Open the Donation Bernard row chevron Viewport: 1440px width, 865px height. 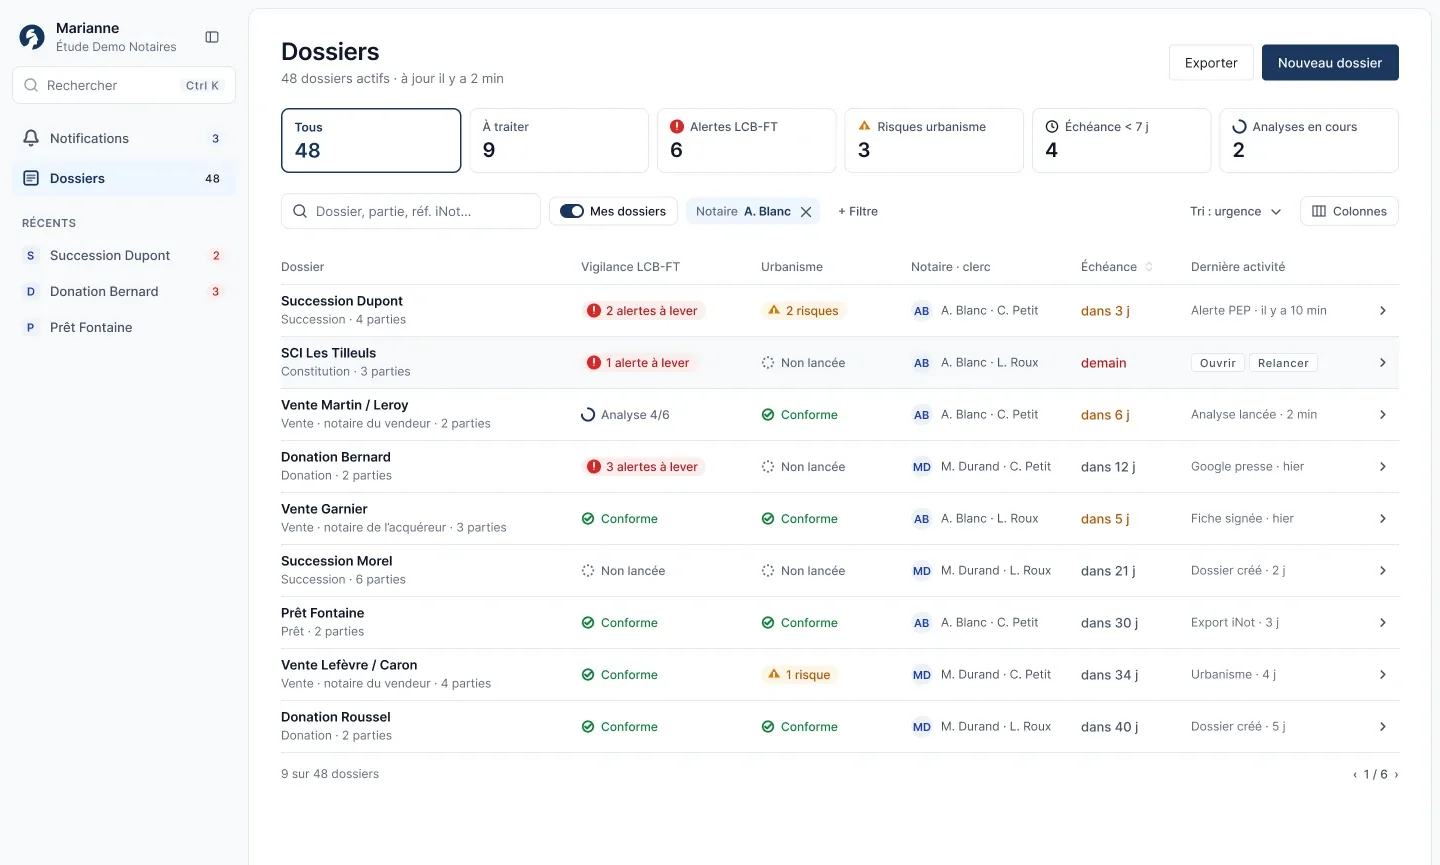click(1383, 467)
